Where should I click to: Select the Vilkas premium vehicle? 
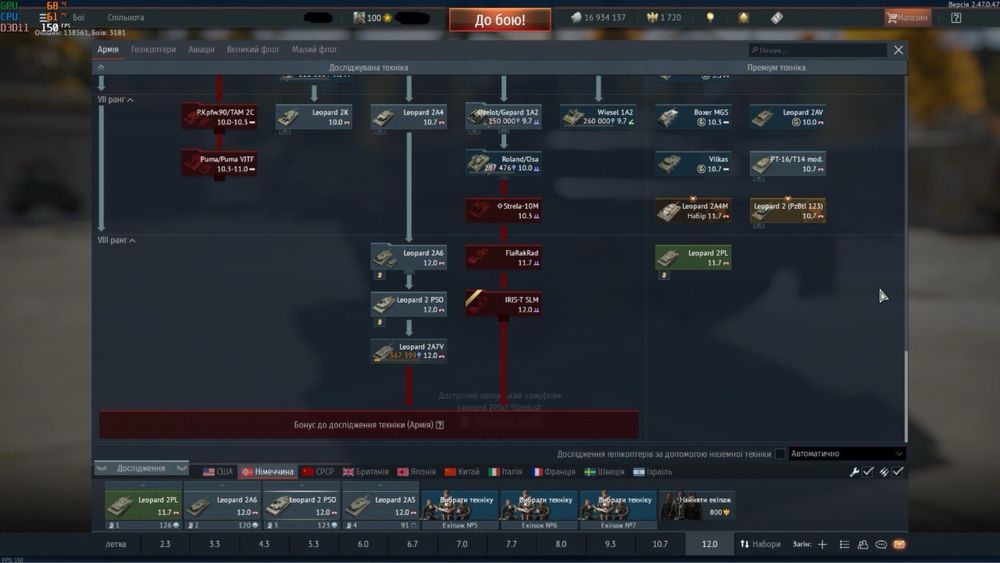pos(693,163)
